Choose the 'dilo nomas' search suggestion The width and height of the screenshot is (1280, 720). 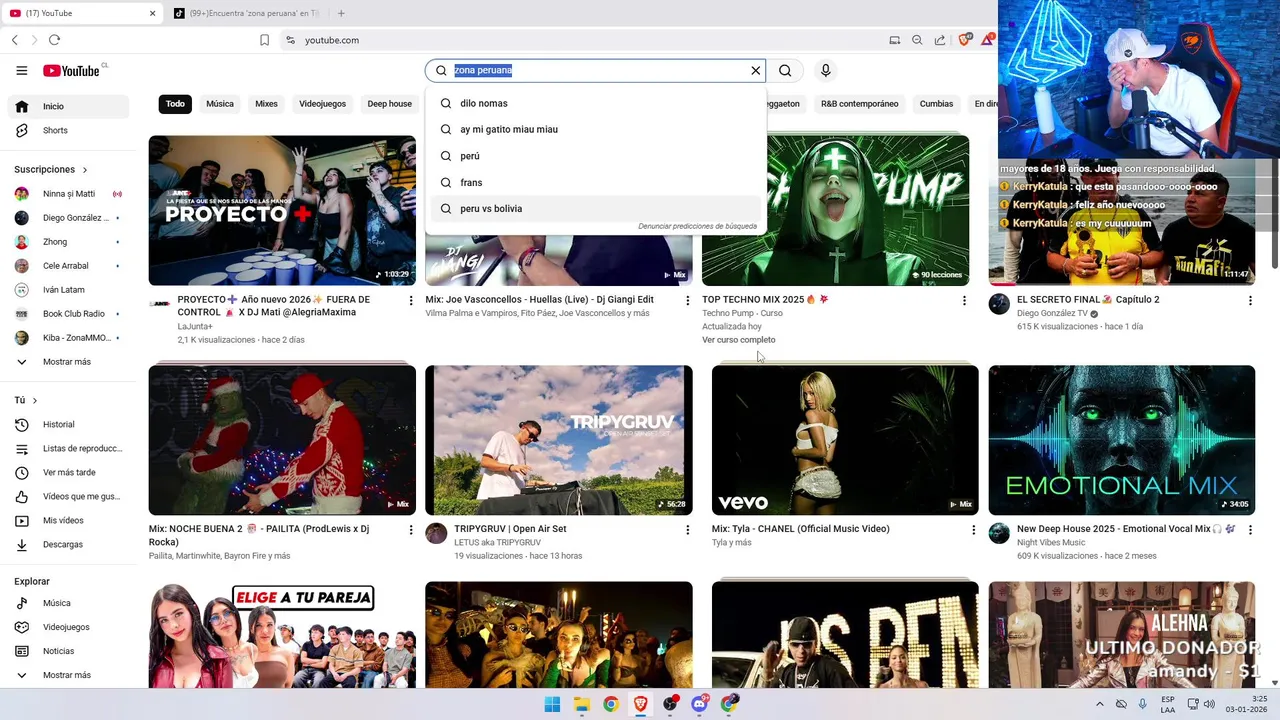596,103
